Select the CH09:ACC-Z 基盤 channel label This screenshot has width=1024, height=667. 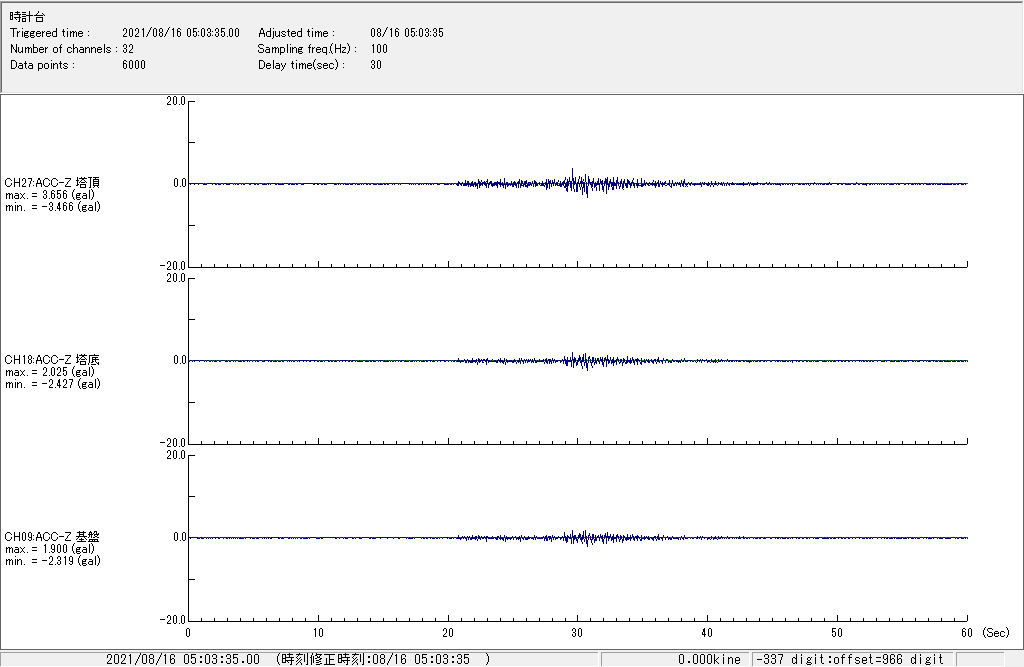pos(52,537)
